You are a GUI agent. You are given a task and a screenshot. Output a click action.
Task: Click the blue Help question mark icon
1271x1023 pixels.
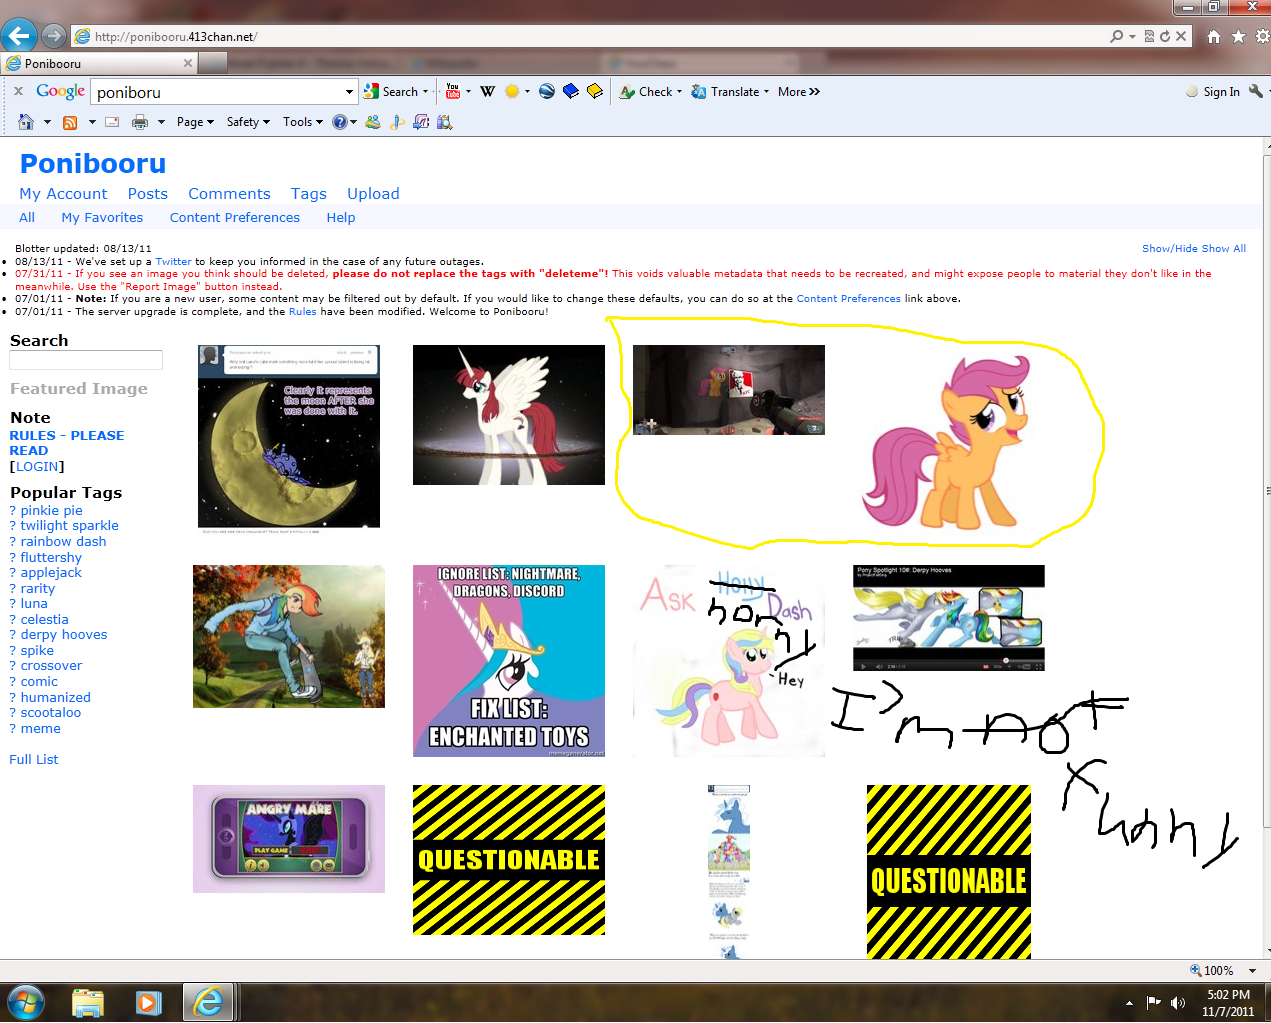coord(340,122)
